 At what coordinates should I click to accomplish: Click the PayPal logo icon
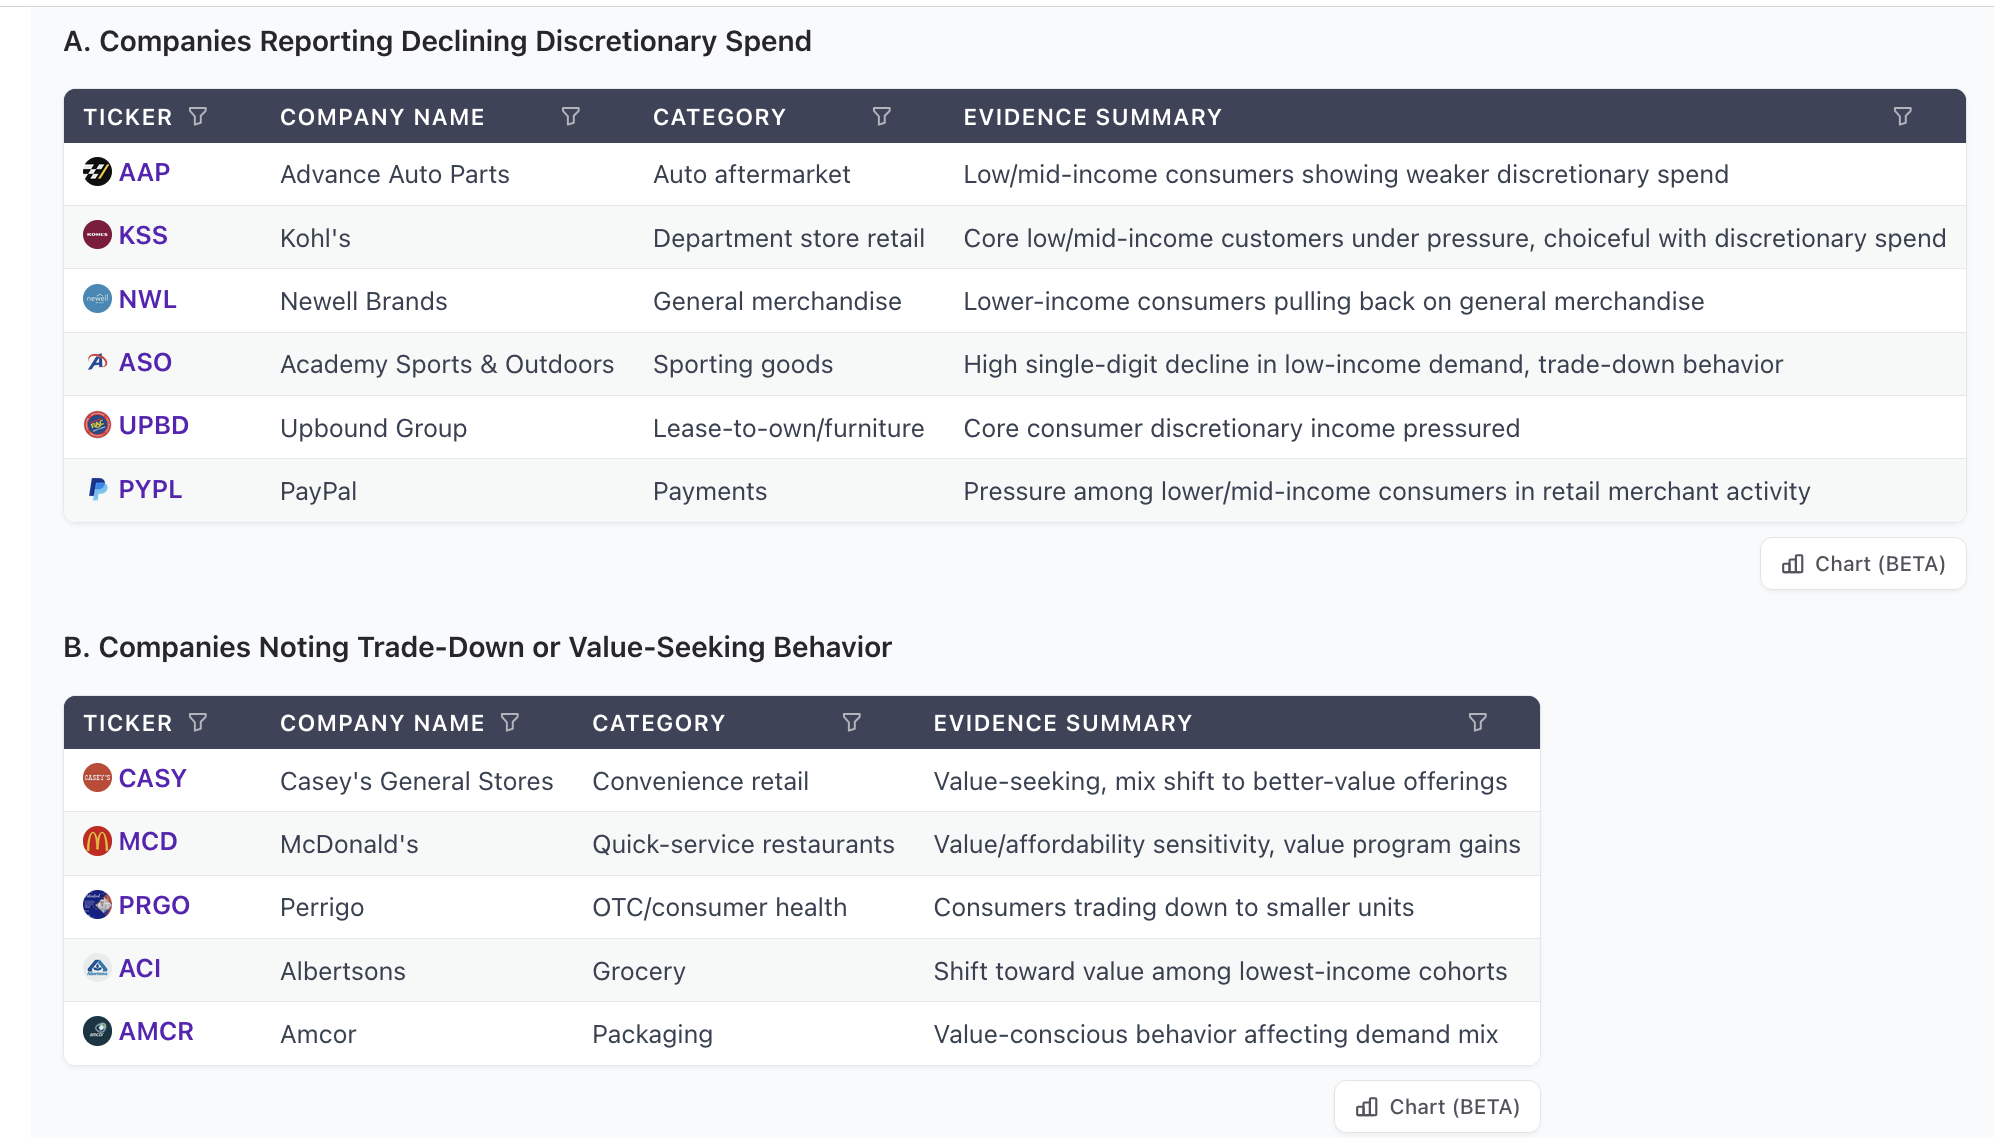97,490
